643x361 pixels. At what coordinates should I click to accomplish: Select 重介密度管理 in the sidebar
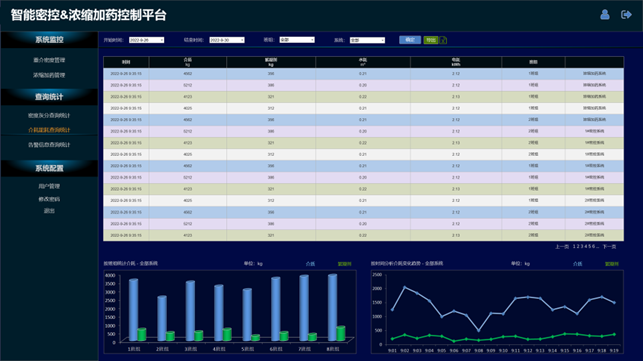point(49,60)
